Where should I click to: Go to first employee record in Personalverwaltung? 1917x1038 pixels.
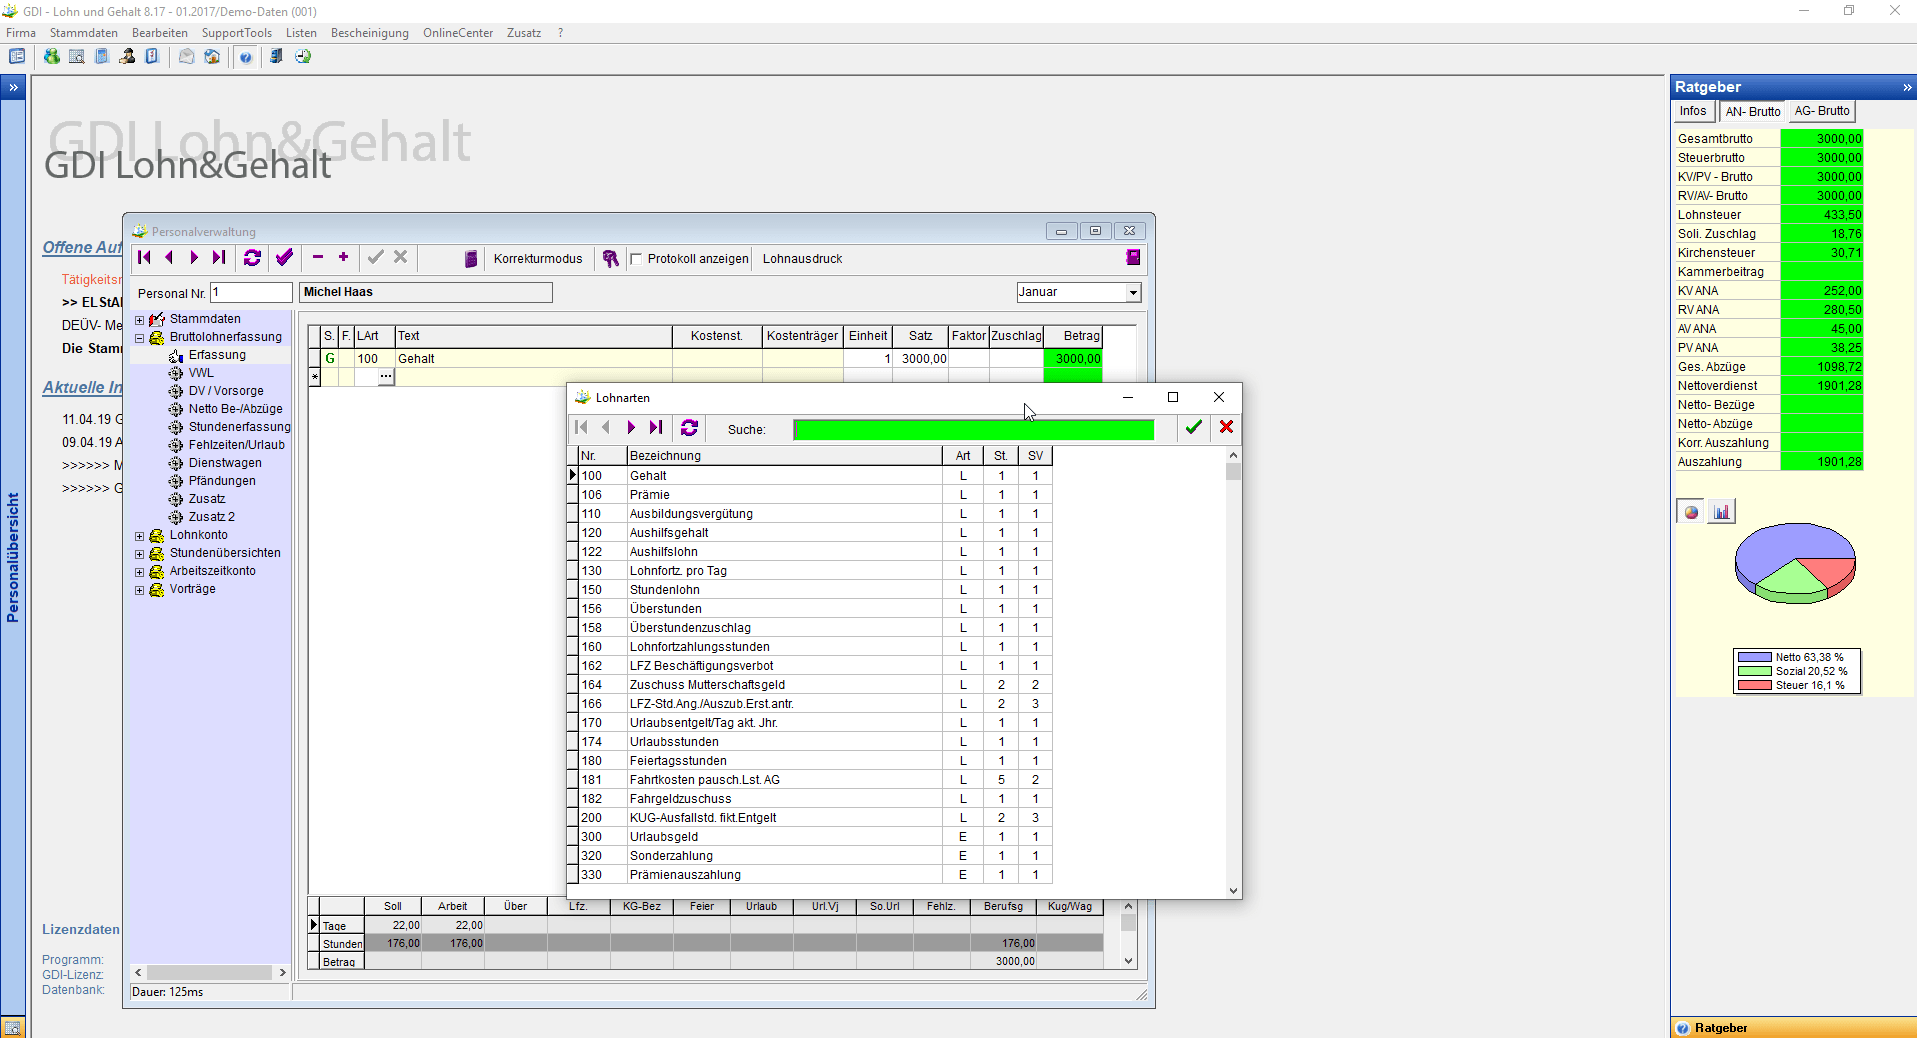point(144,258)
